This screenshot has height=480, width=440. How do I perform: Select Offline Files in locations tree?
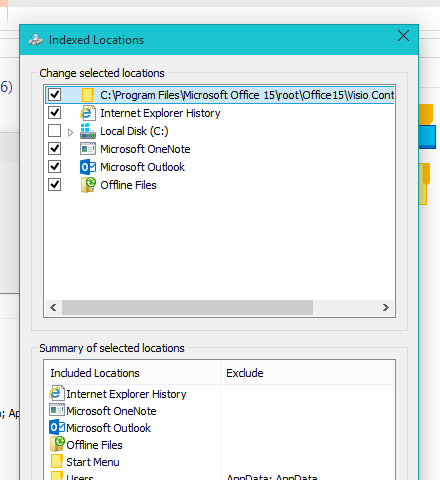(128, 185)
